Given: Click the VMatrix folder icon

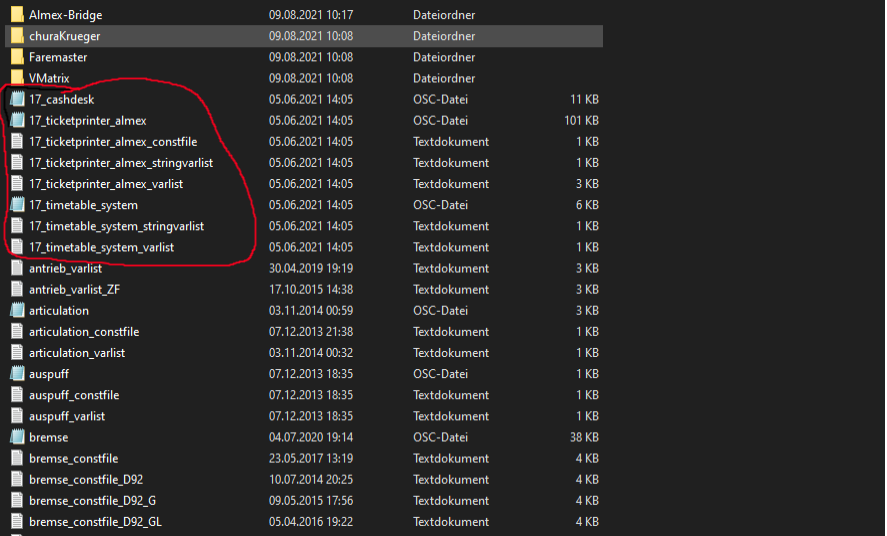Looking at the screenshot, I should tap(17, 78).
